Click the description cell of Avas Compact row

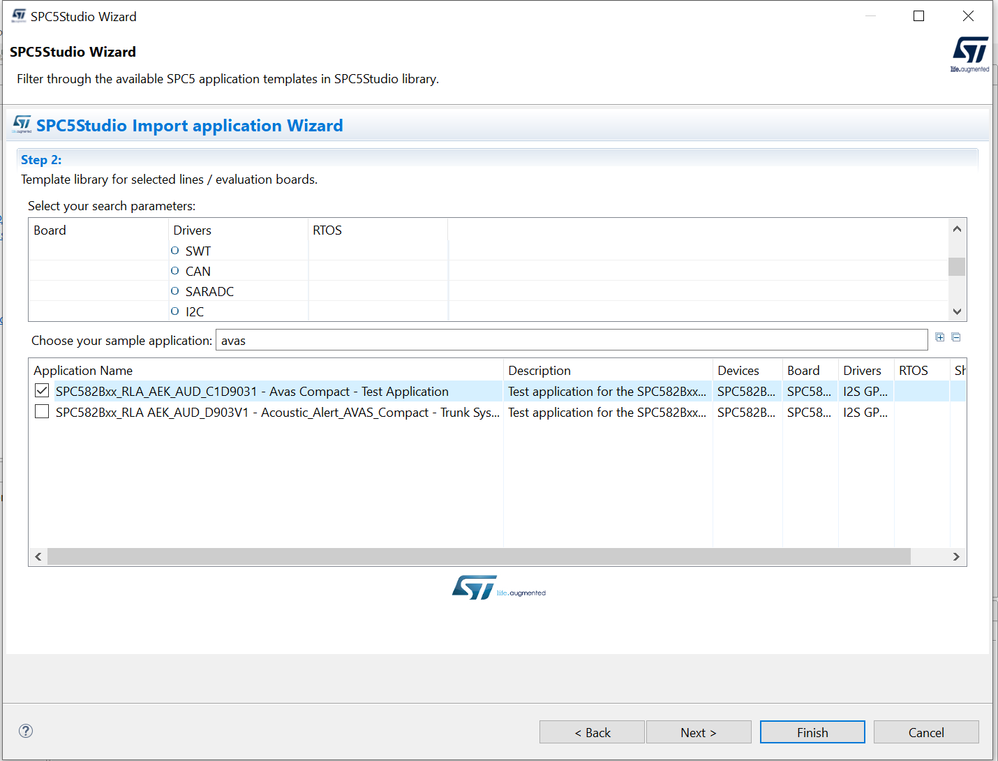click(607, 391)
